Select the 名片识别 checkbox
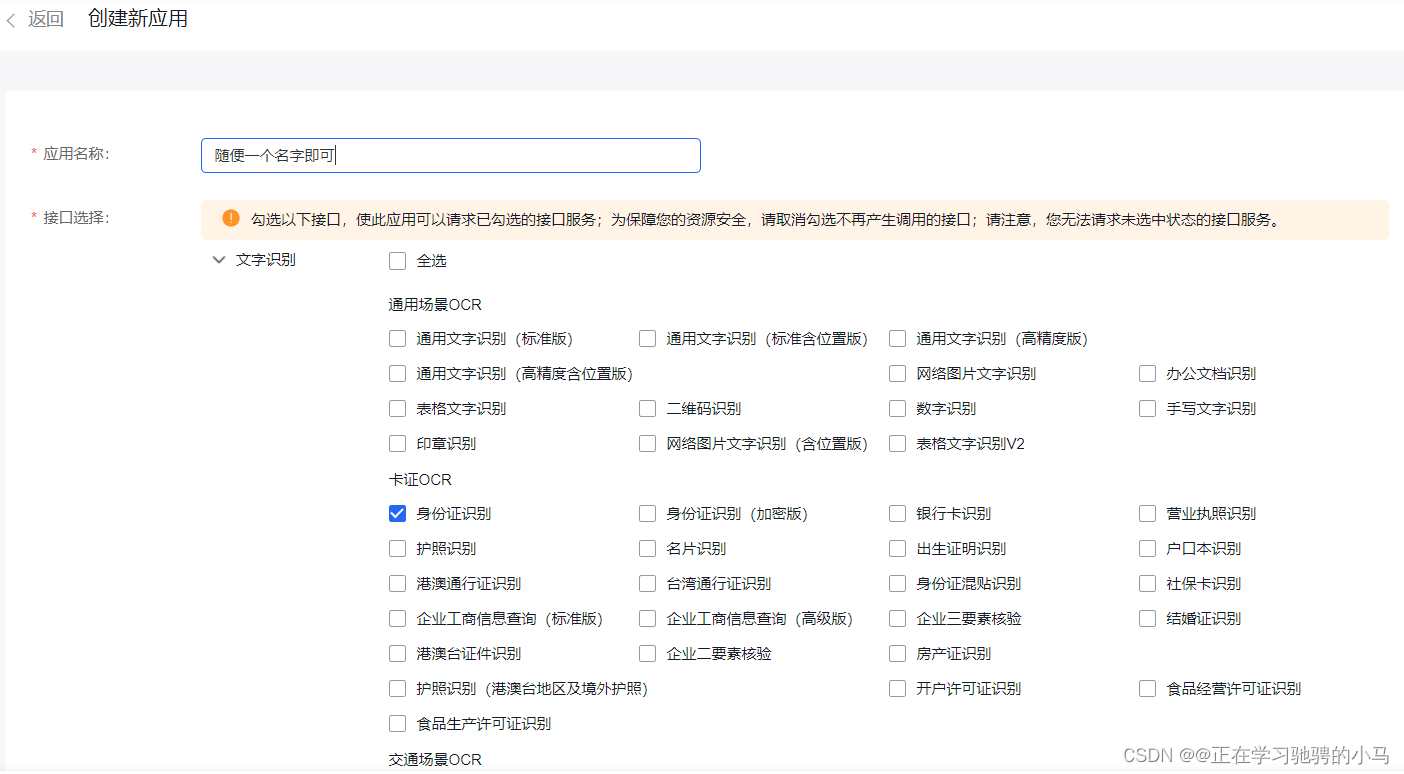This screenshot has height=774, width=1404. pyautogui.click(x=647, y=549)
